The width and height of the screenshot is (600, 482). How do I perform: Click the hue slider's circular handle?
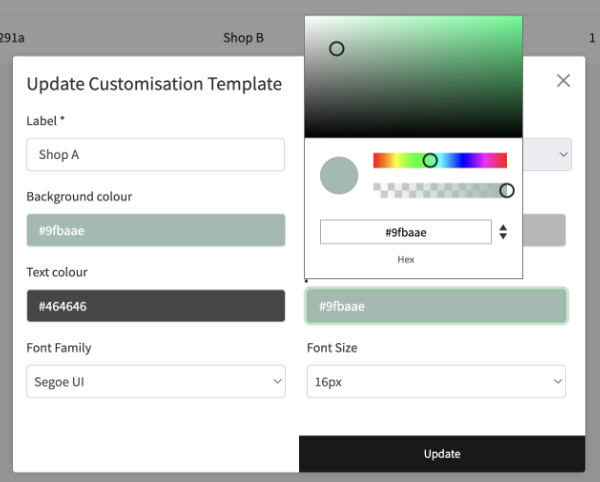point(430,160)
